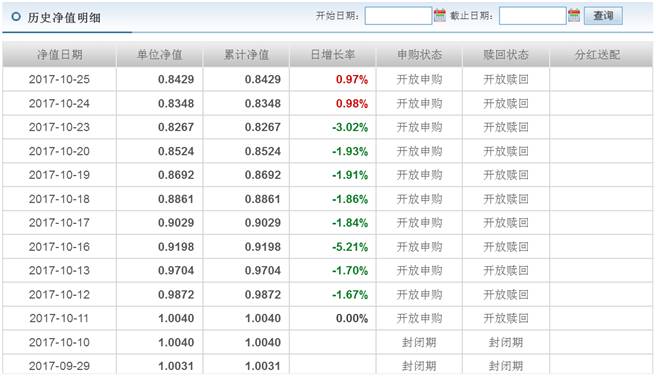Click the -1.67% daily growth value
656x378 pixels.
[350, 294]
